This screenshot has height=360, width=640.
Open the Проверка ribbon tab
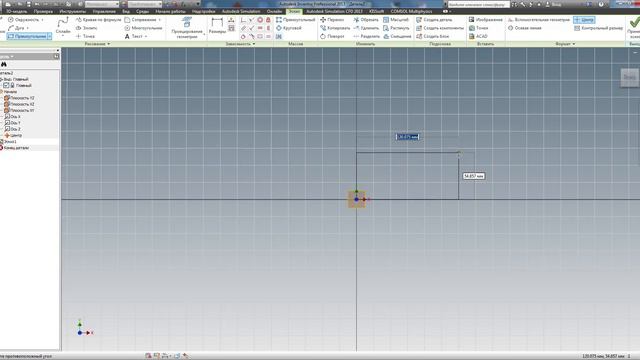pos(43,11)
